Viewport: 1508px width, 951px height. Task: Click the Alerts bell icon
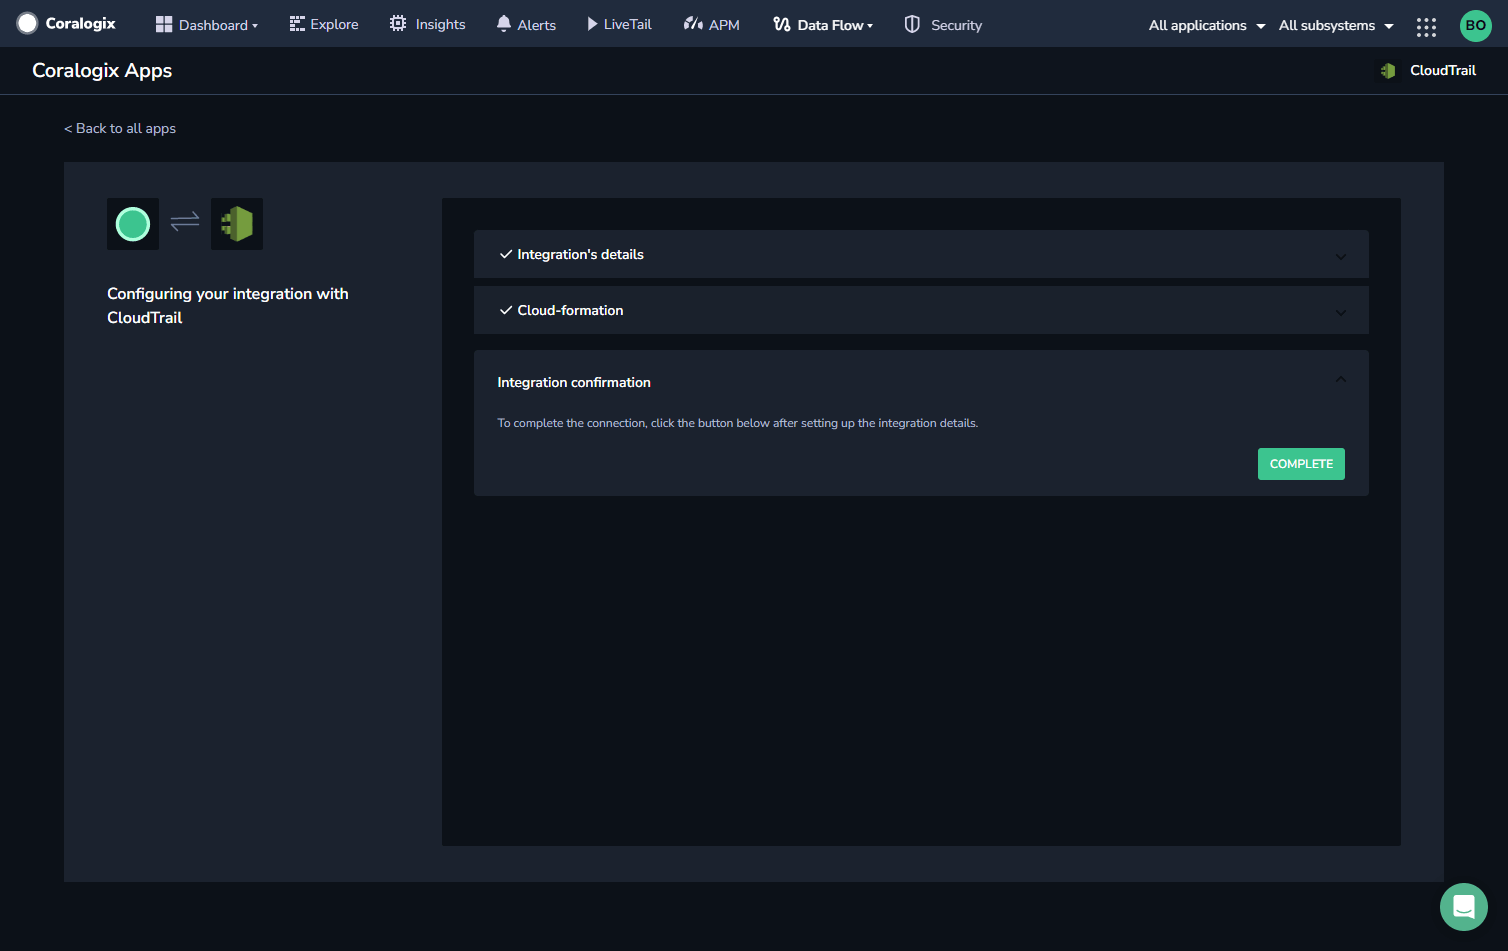click(x=504, y=24)
